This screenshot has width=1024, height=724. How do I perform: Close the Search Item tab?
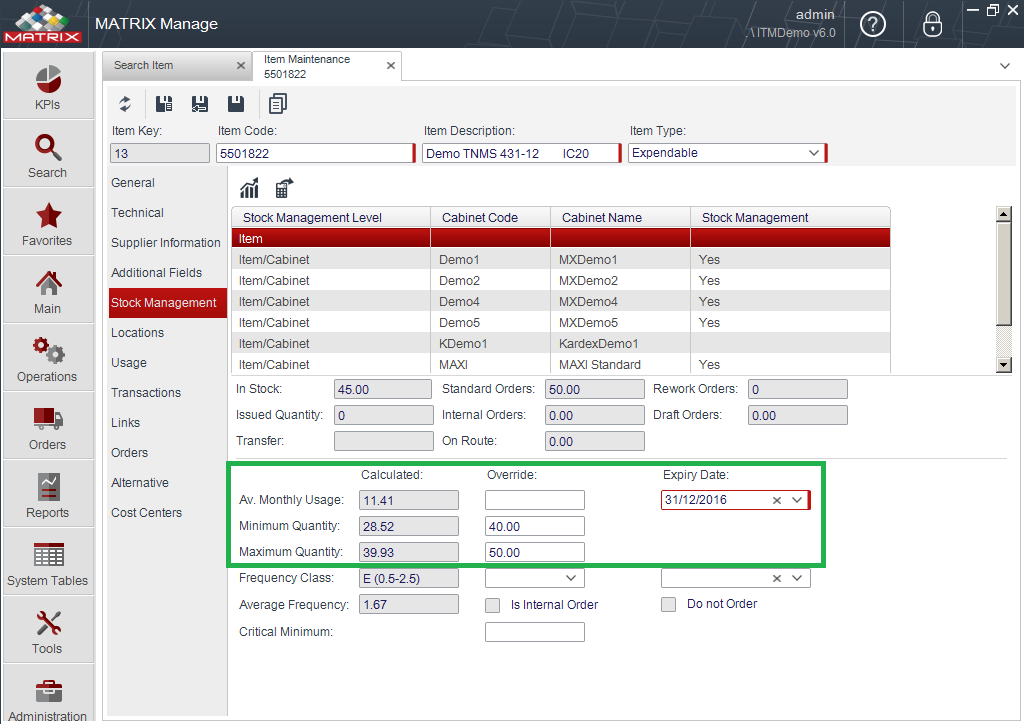[x=240, y=65]
